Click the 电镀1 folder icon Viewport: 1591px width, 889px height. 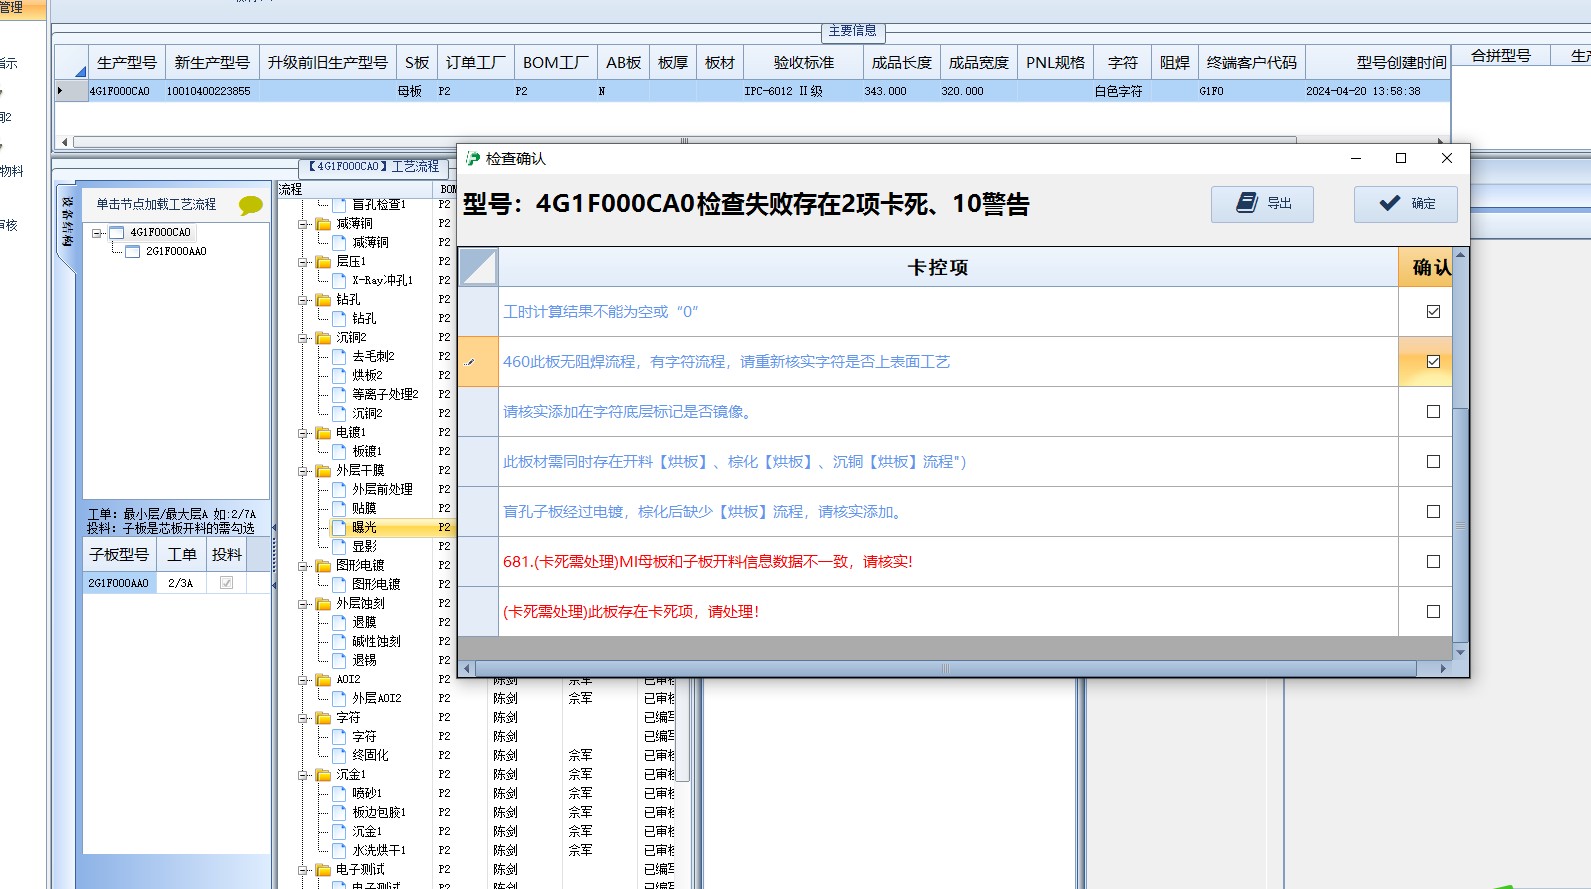[x=324, y=433]
